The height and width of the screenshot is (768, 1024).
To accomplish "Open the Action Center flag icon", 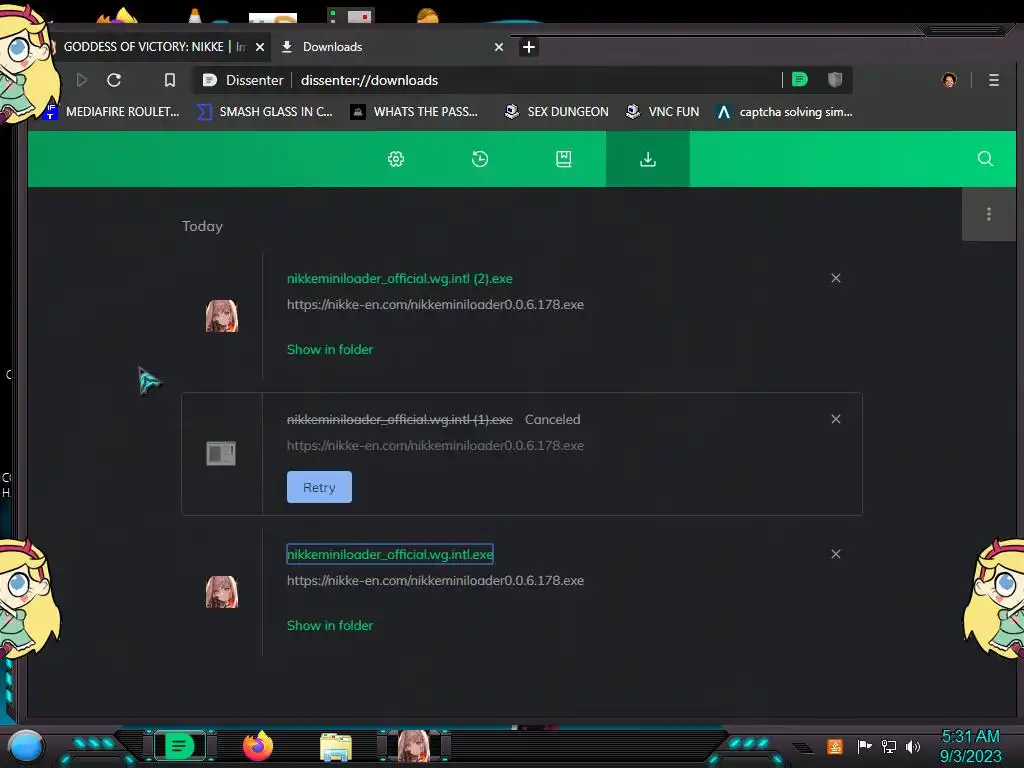I will [x=864, y=746].
